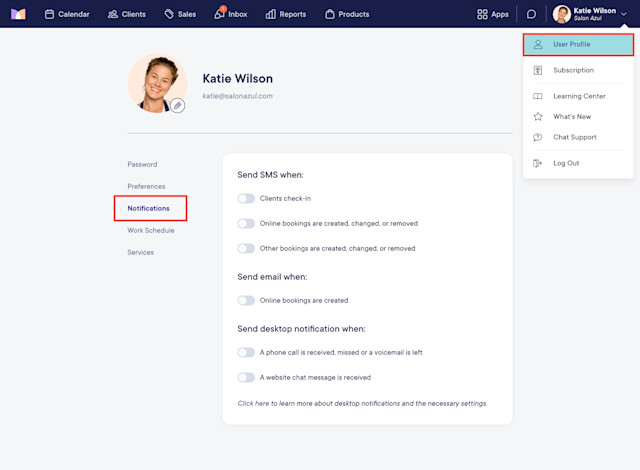Click Katie Wilson's small avatar in top bar
Viewport: 640px width, 470px height.
coord(562,14)
